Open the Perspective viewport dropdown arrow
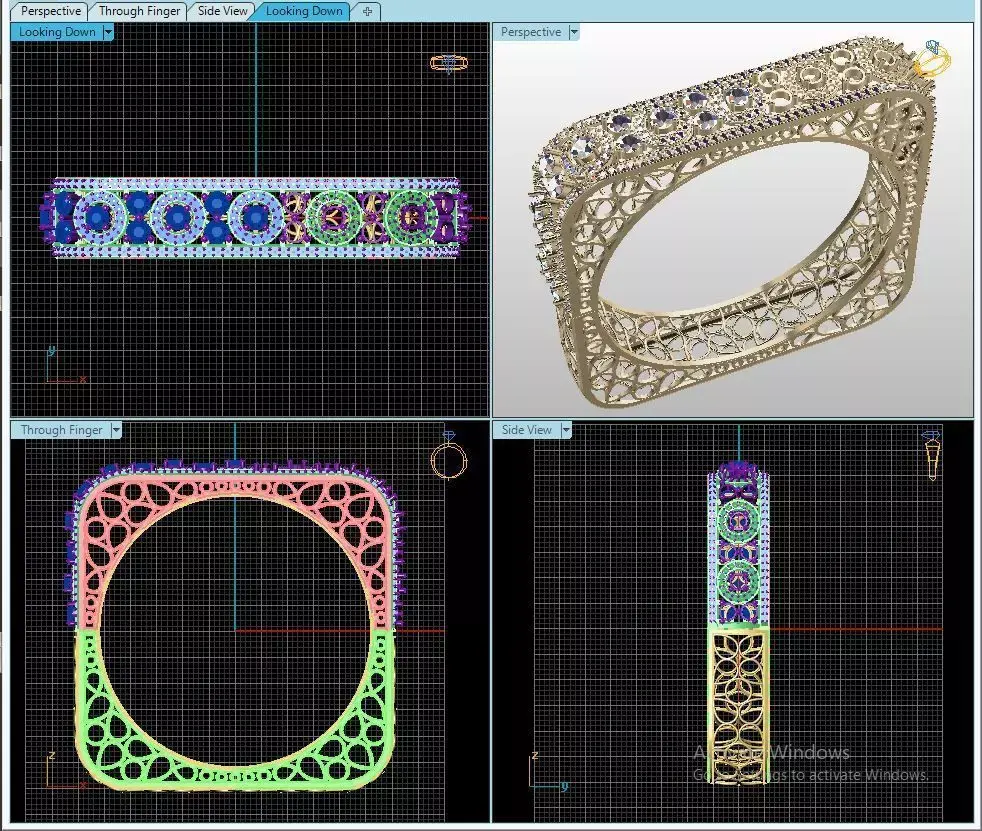The height and width of the screenshot is (831, 982). point(574,32)
